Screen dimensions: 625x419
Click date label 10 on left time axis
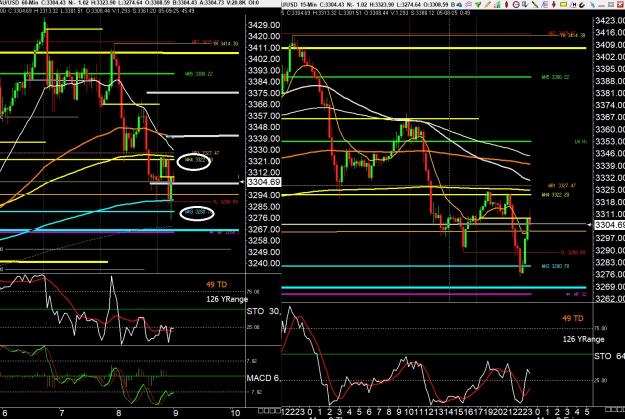pos(235,413)
